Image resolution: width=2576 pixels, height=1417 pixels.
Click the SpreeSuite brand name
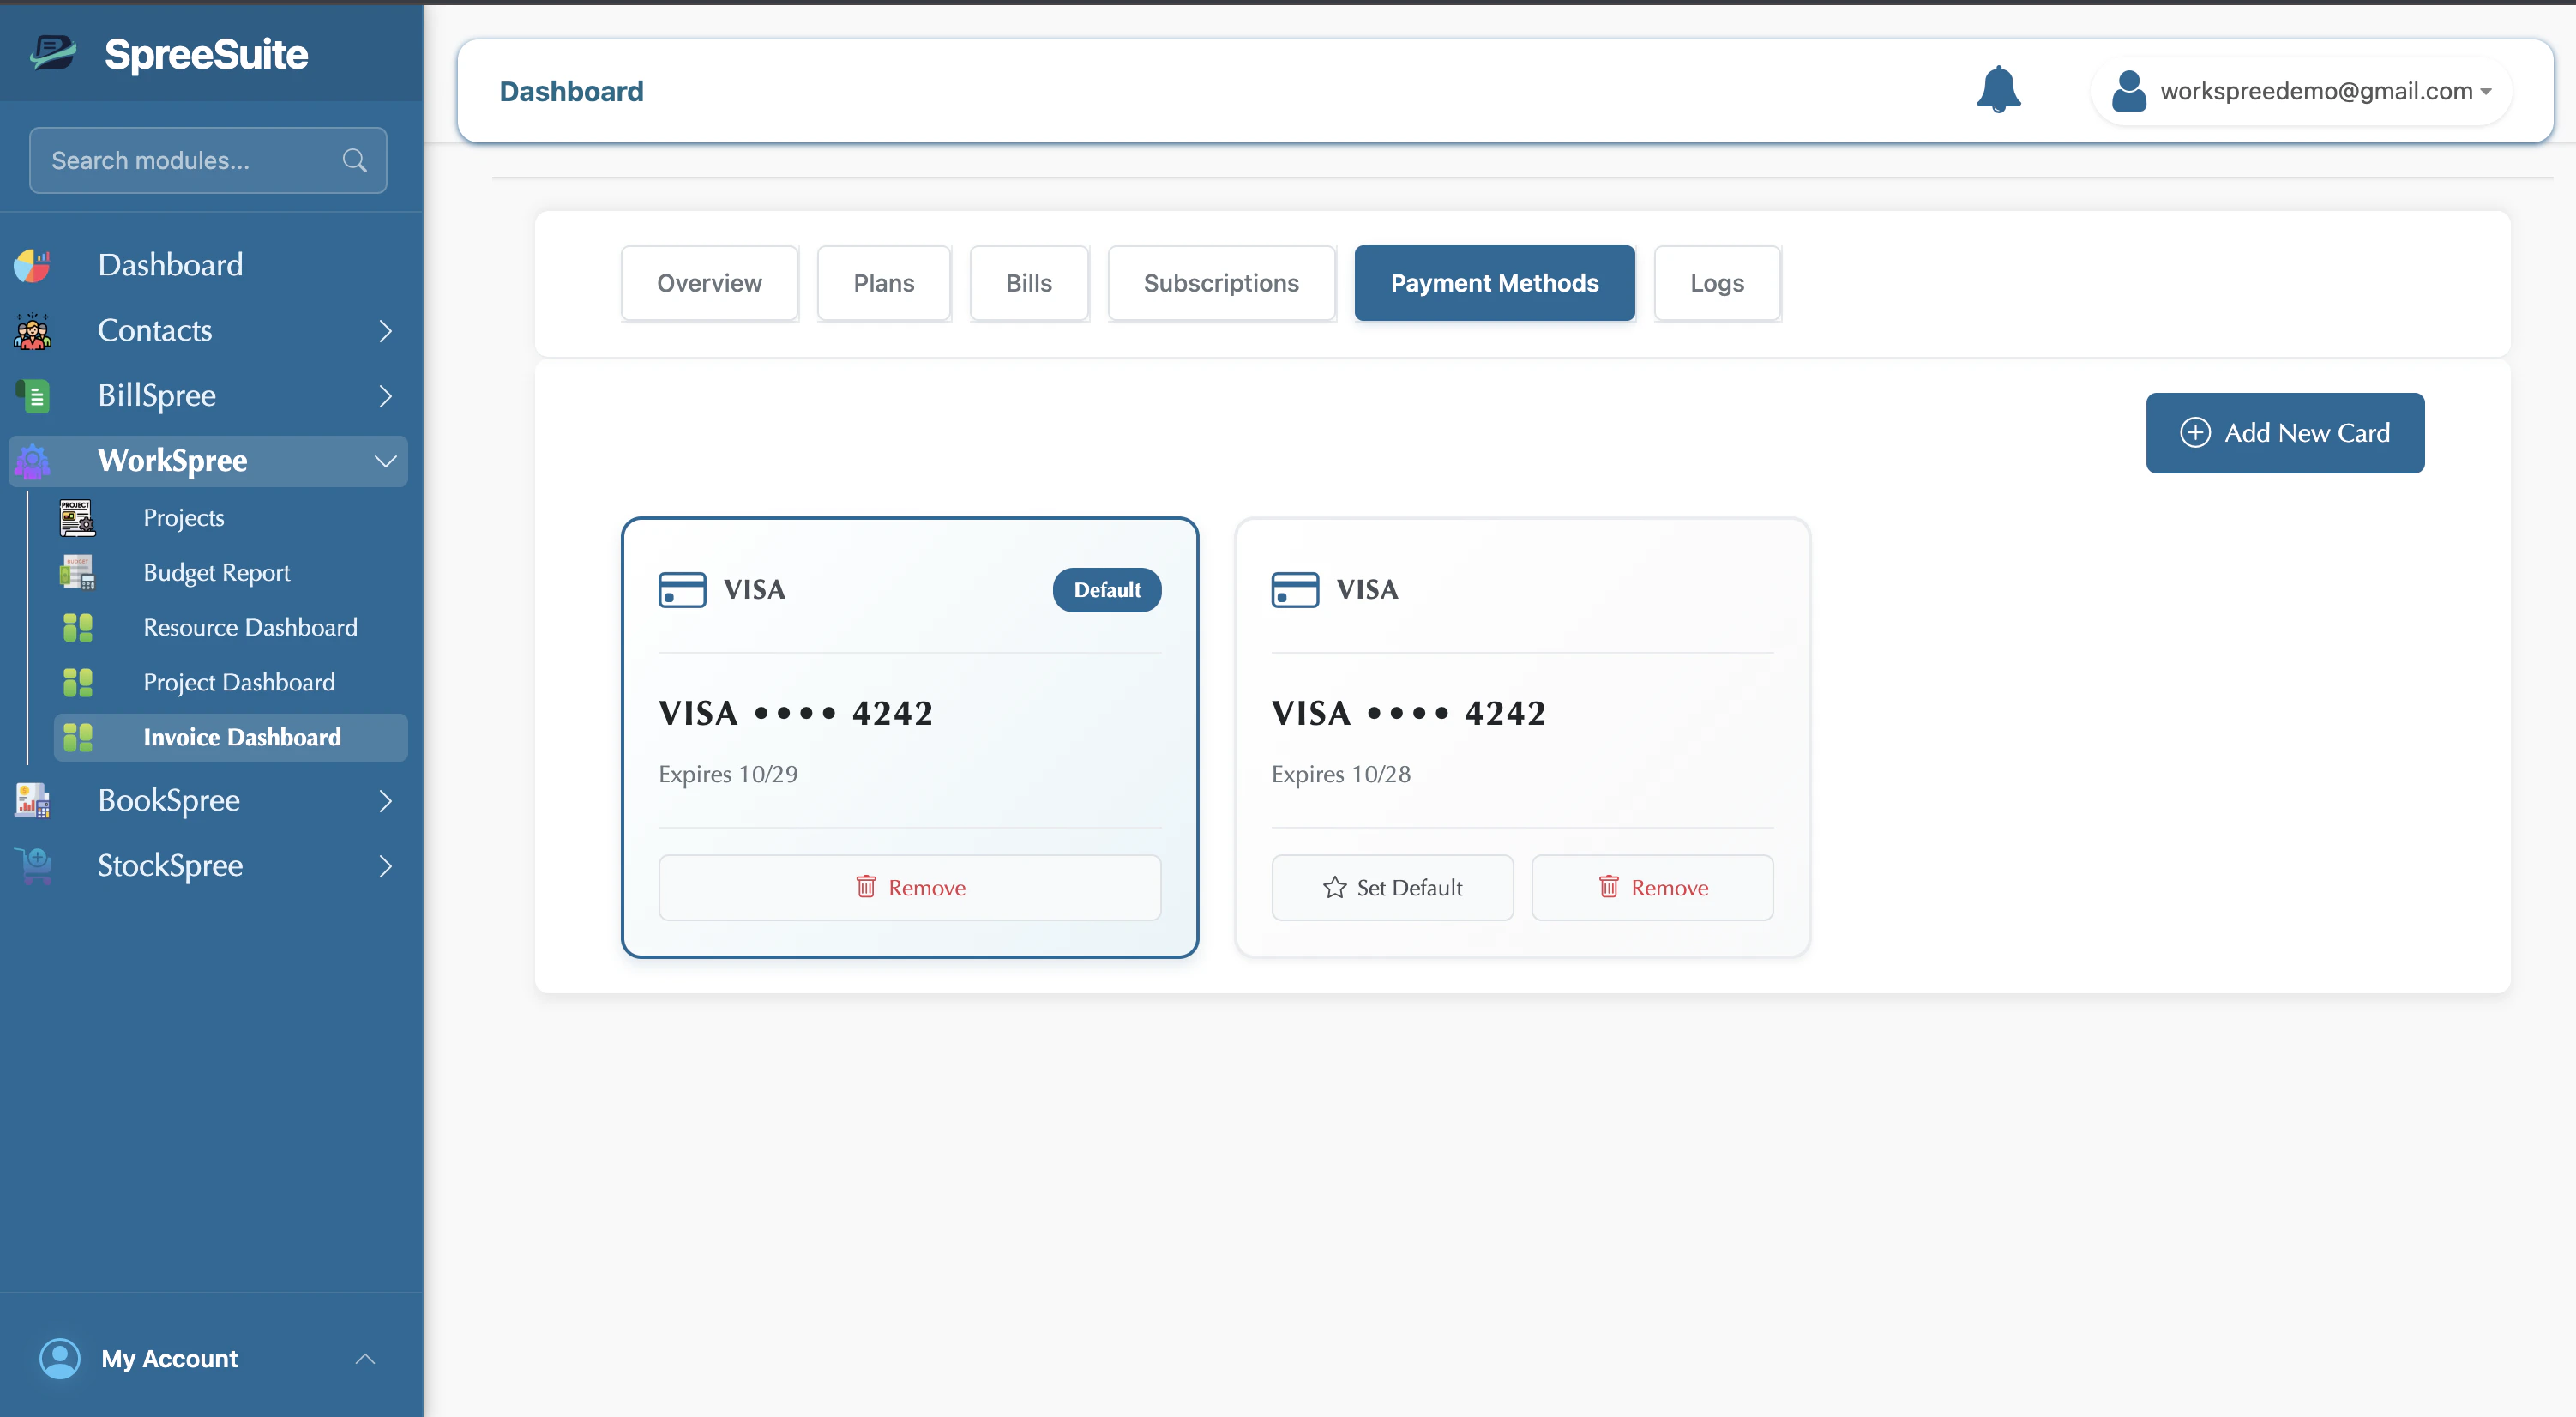[x=207, y=54]
